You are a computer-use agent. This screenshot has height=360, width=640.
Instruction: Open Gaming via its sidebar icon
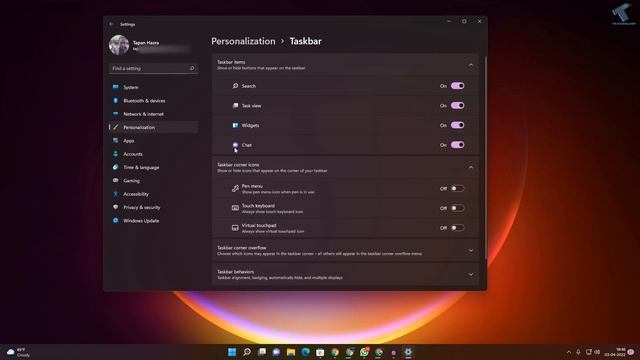[x=116, y=180]
